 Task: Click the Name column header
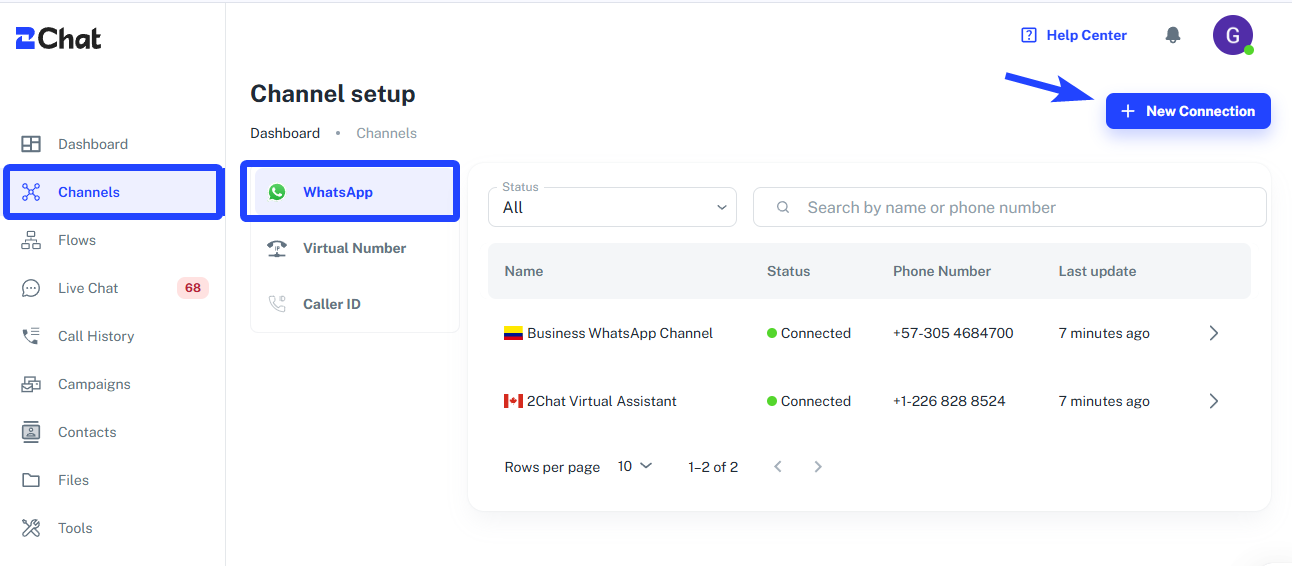[x=524, y=271]
